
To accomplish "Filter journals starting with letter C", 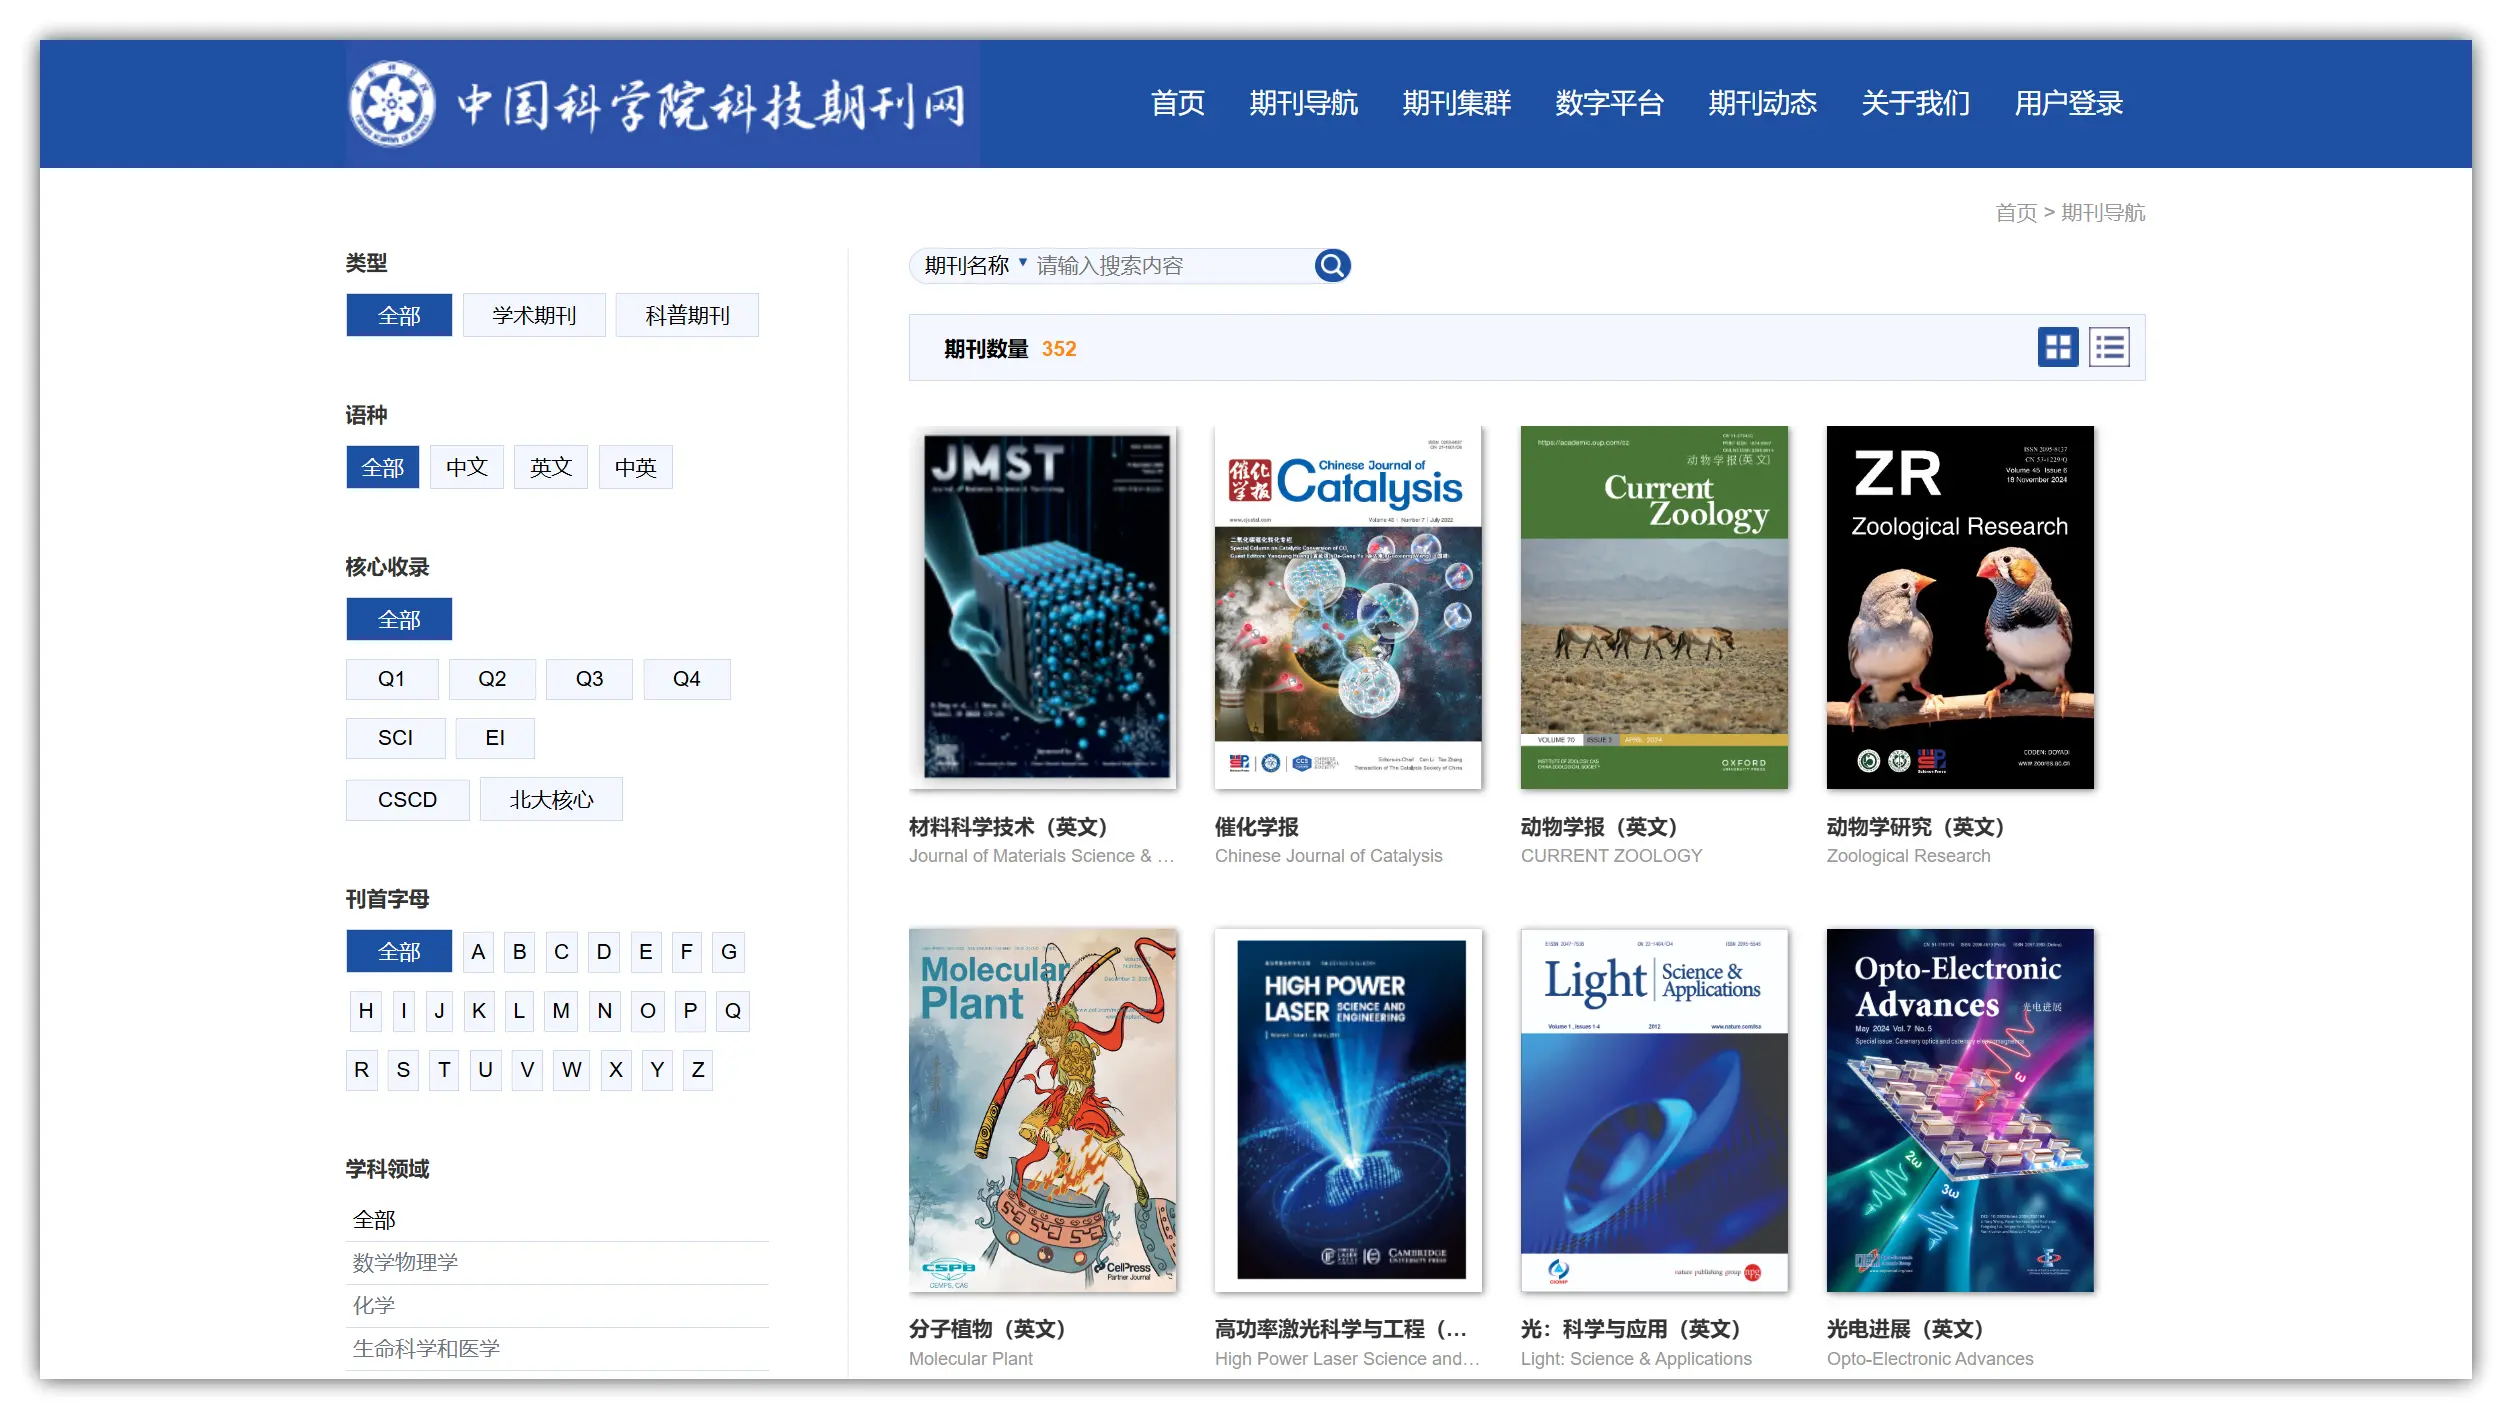I will pos(562,951).
